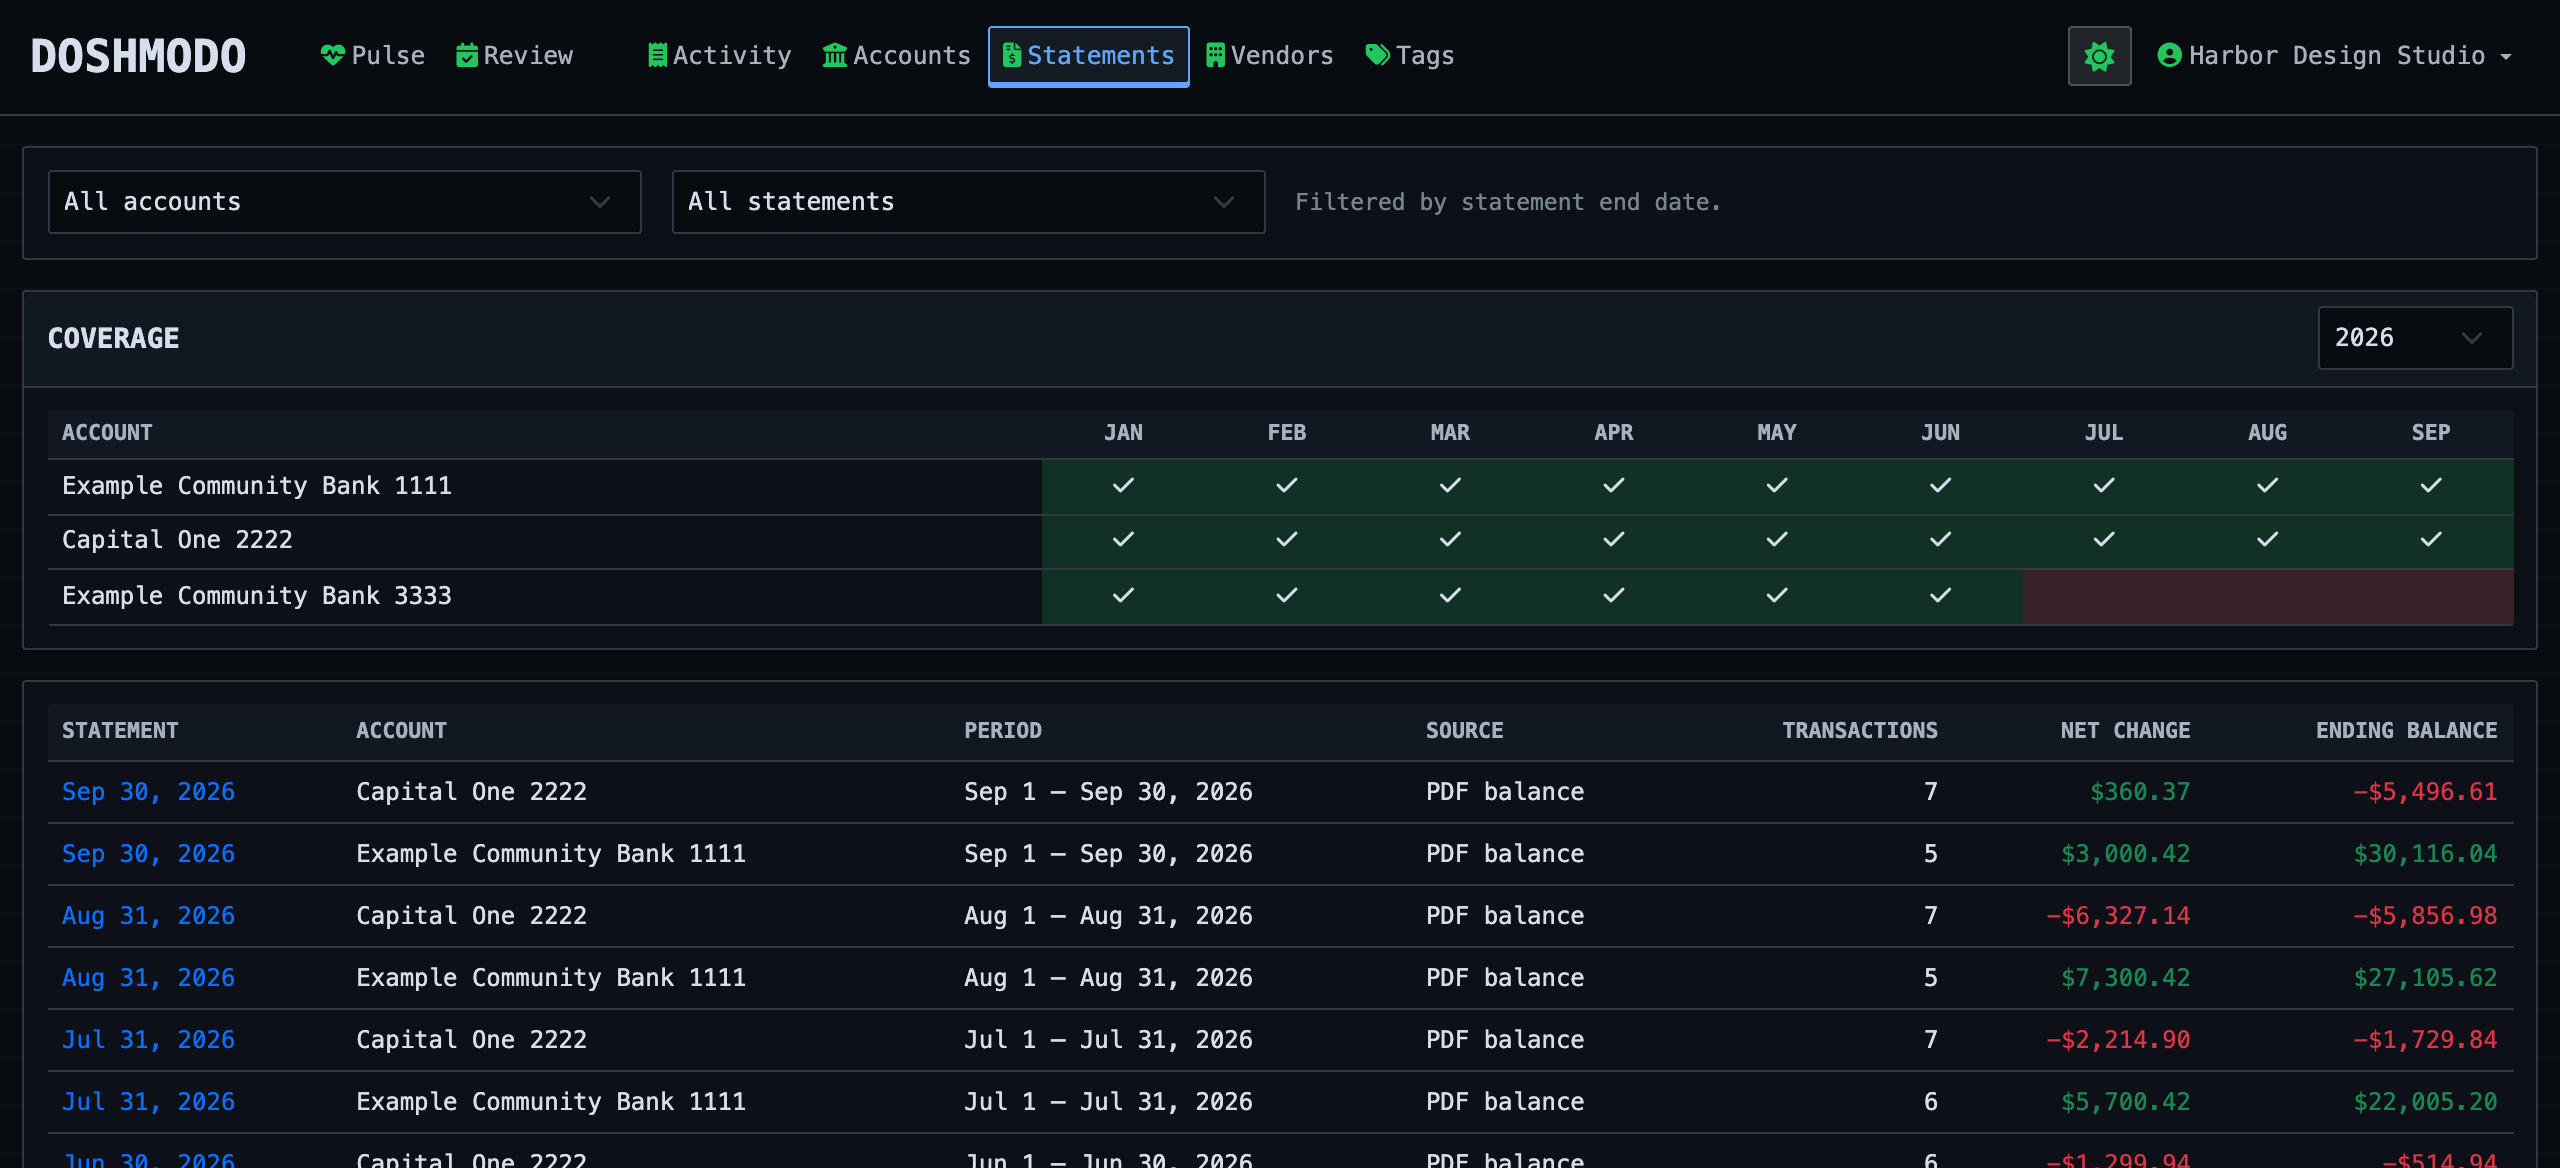
Task: Open Sep 30, 2026 Example Community Bank statement
Action: pyautogui.click(x=148, y=854)
